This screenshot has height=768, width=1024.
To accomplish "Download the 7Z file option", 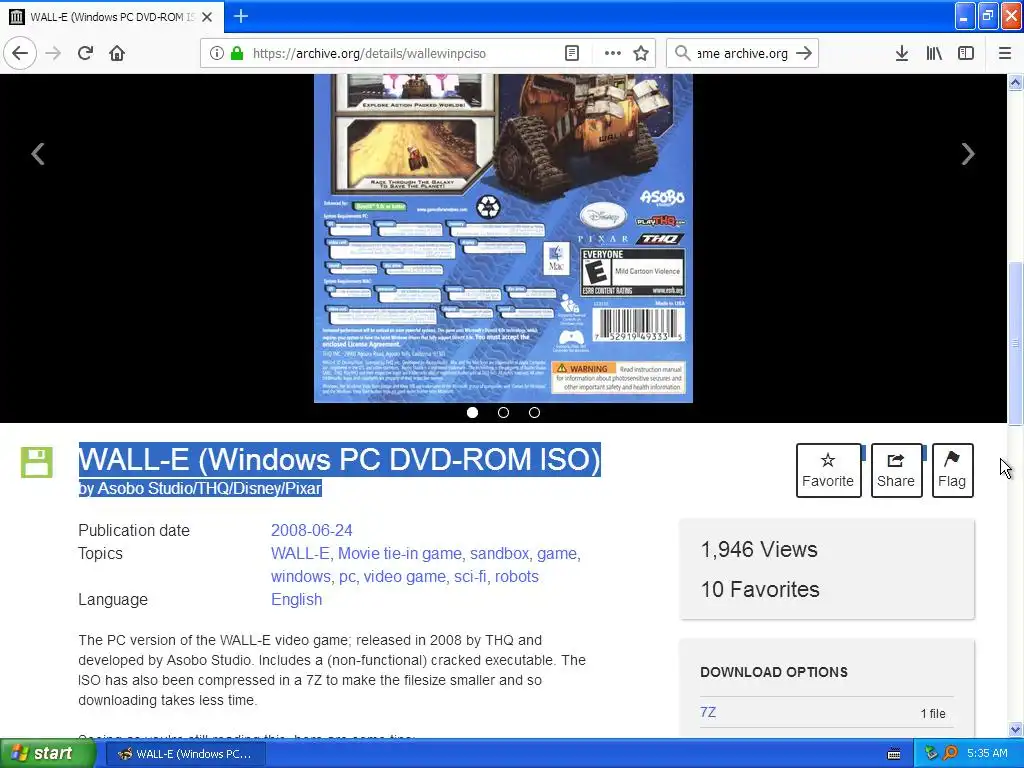I will point(708,712).
